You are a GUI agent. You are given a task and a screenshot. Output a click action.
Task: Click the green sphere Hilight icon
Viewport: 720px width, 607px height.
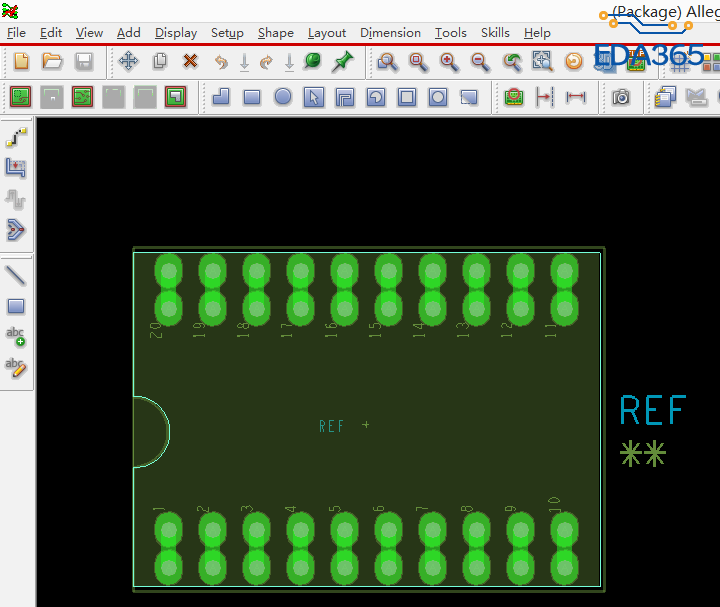pyautogui.click(x=313, y=61)
